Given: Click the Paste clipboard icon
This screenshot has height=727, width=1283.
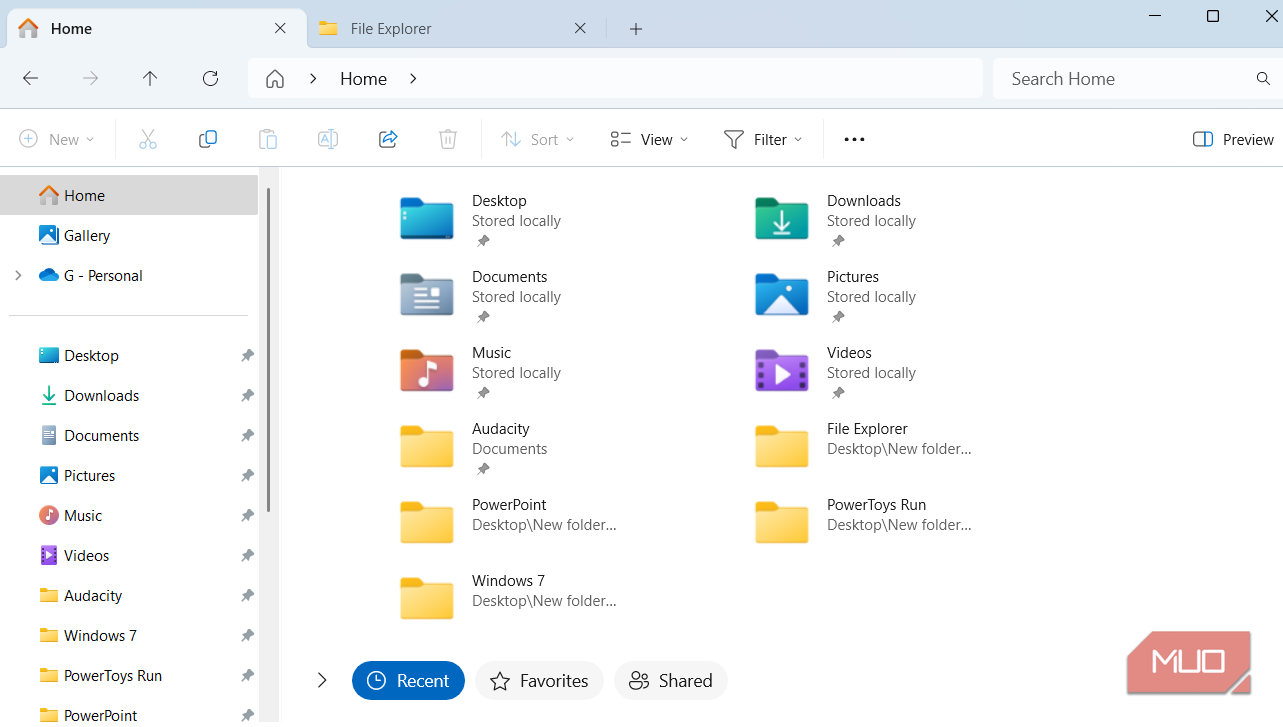Looking at the screenshot, I should [x=268, y=139].
